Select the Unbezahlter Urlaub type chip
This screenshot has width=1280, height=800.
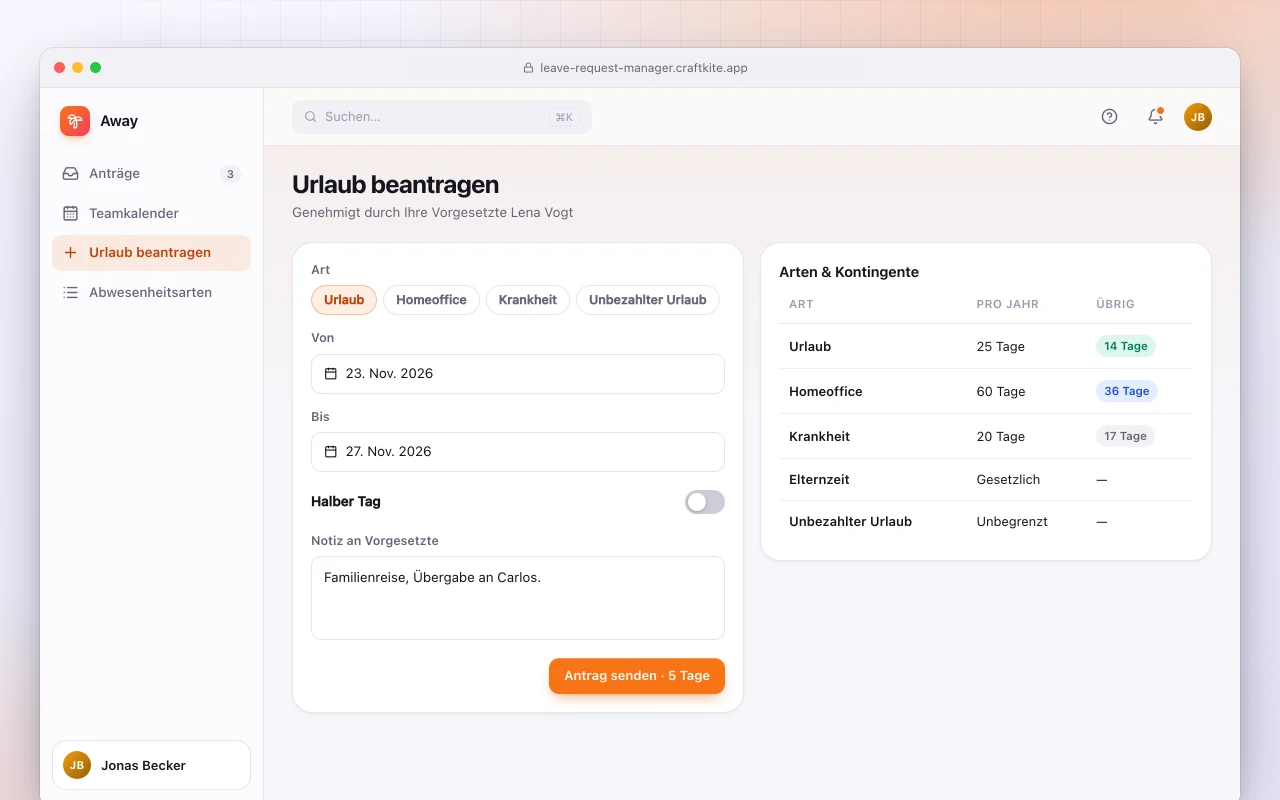648,300
